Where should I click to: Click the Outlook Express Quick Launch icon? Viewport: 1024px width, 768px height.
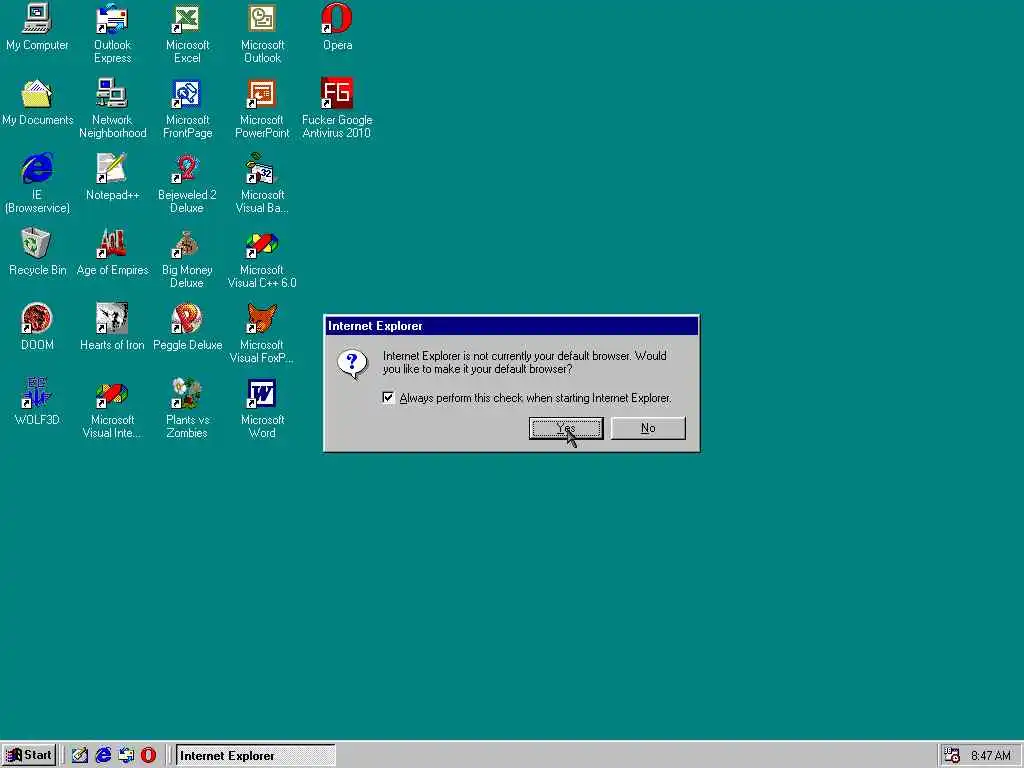click(126, 756)
